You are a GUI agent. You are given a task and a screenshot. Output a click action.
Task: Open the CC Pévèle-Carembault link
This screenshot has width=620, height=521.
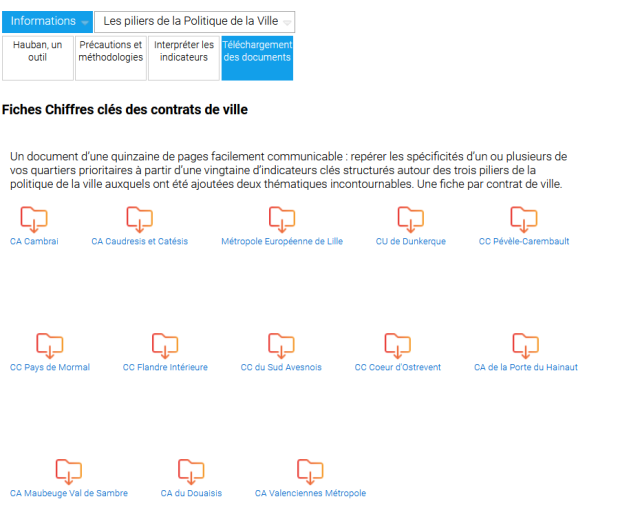pos(524,241)
